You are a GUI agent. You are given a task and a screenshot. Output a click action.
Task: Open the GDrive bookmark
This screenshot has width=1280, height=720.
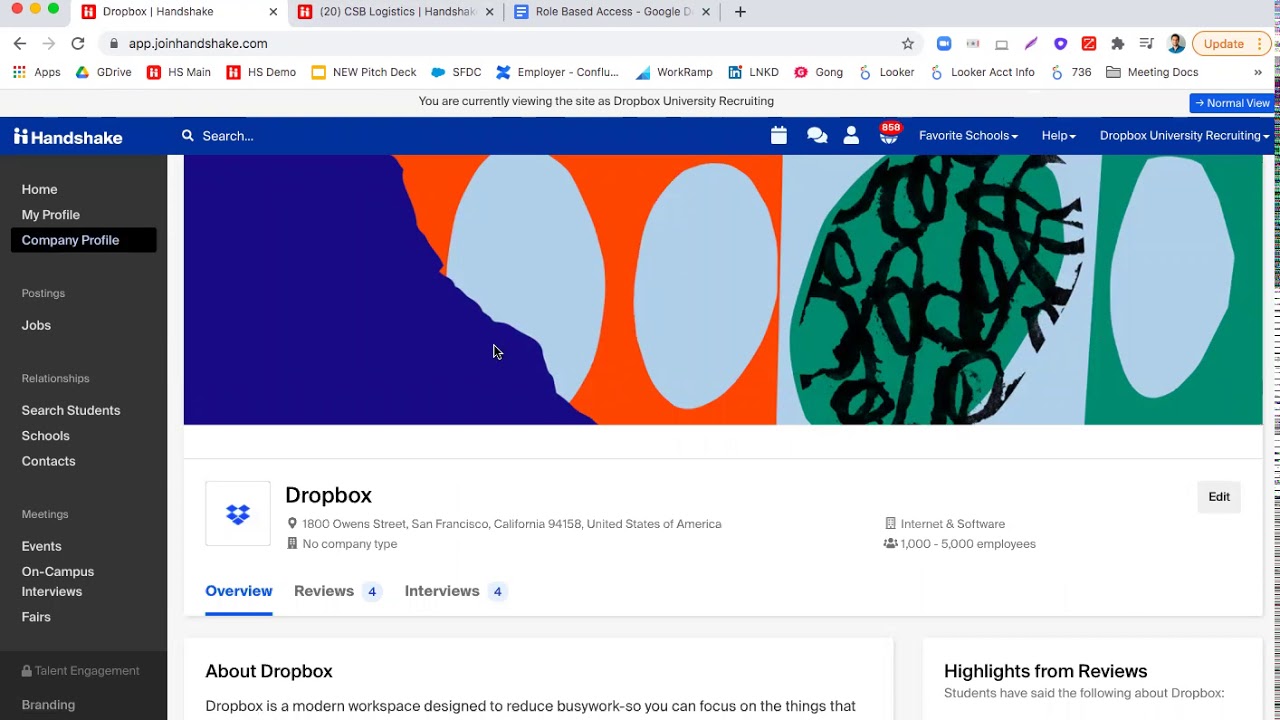click(x=104, y=72)
